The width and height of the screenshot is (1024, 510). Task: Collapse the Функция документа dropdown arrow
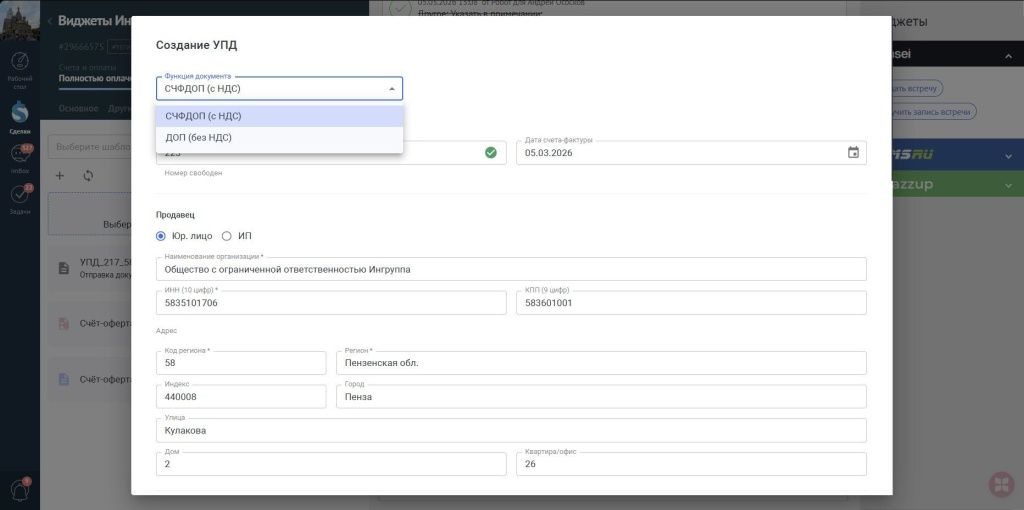(x=392, y=89)
